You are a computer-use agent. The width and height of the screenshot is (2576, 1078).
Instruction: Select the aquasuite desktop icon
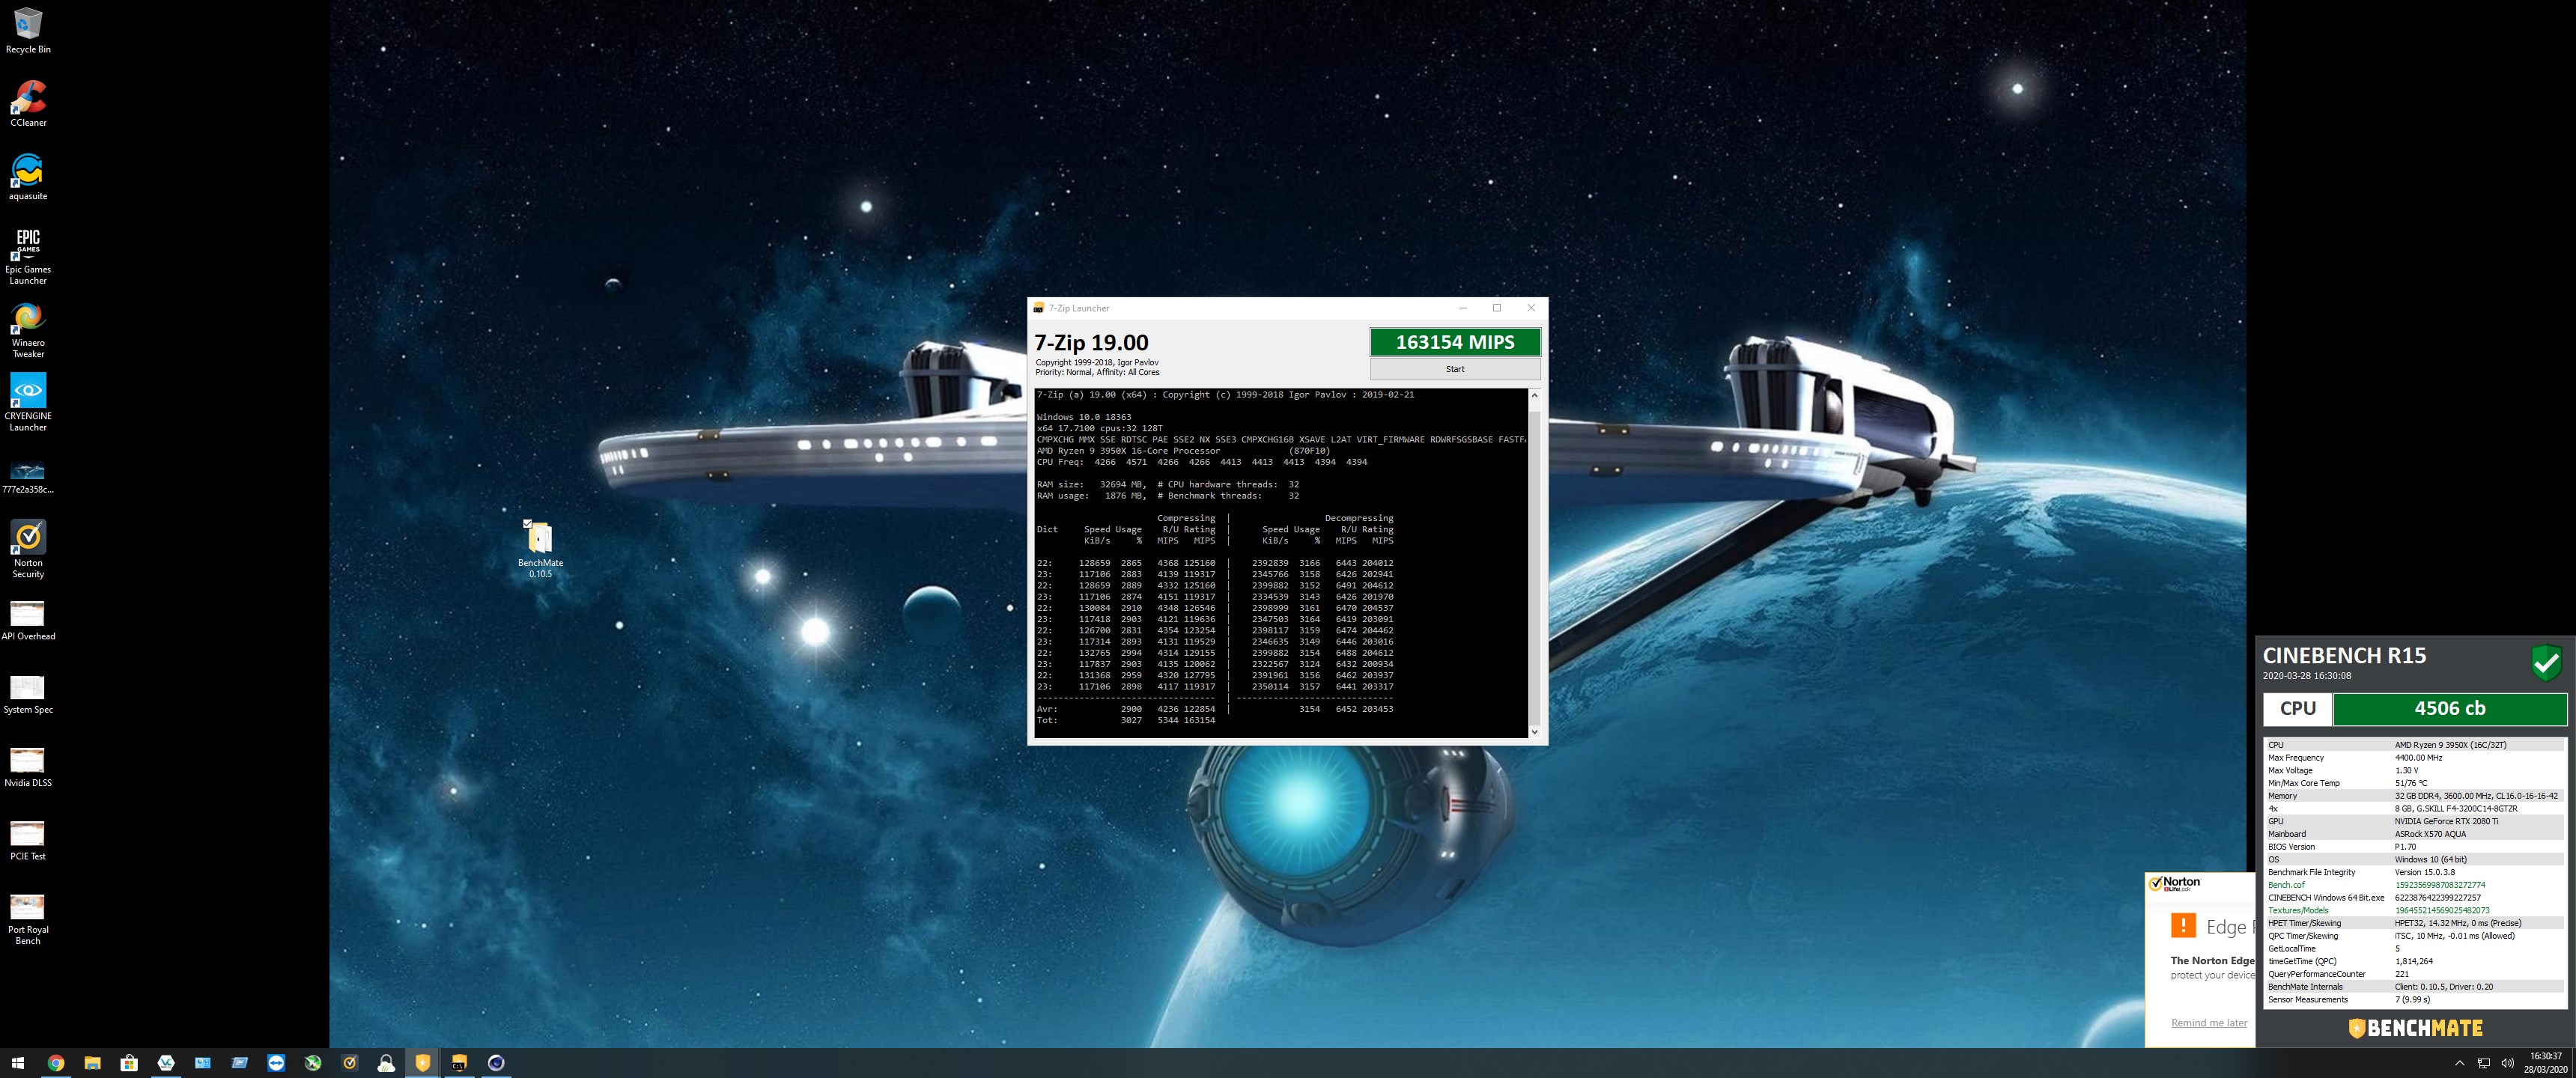pyautogui.click(x=28, y=177)
